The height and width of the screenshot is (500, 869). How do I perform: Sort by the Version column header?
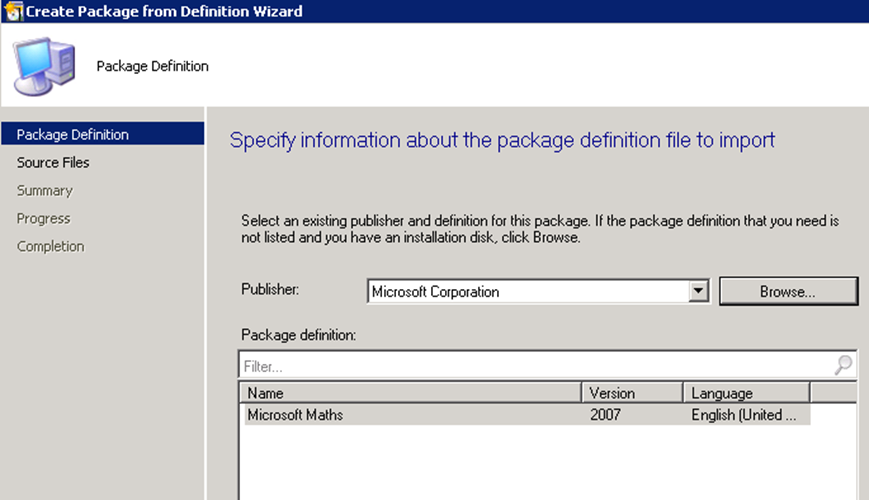(632, 392)
